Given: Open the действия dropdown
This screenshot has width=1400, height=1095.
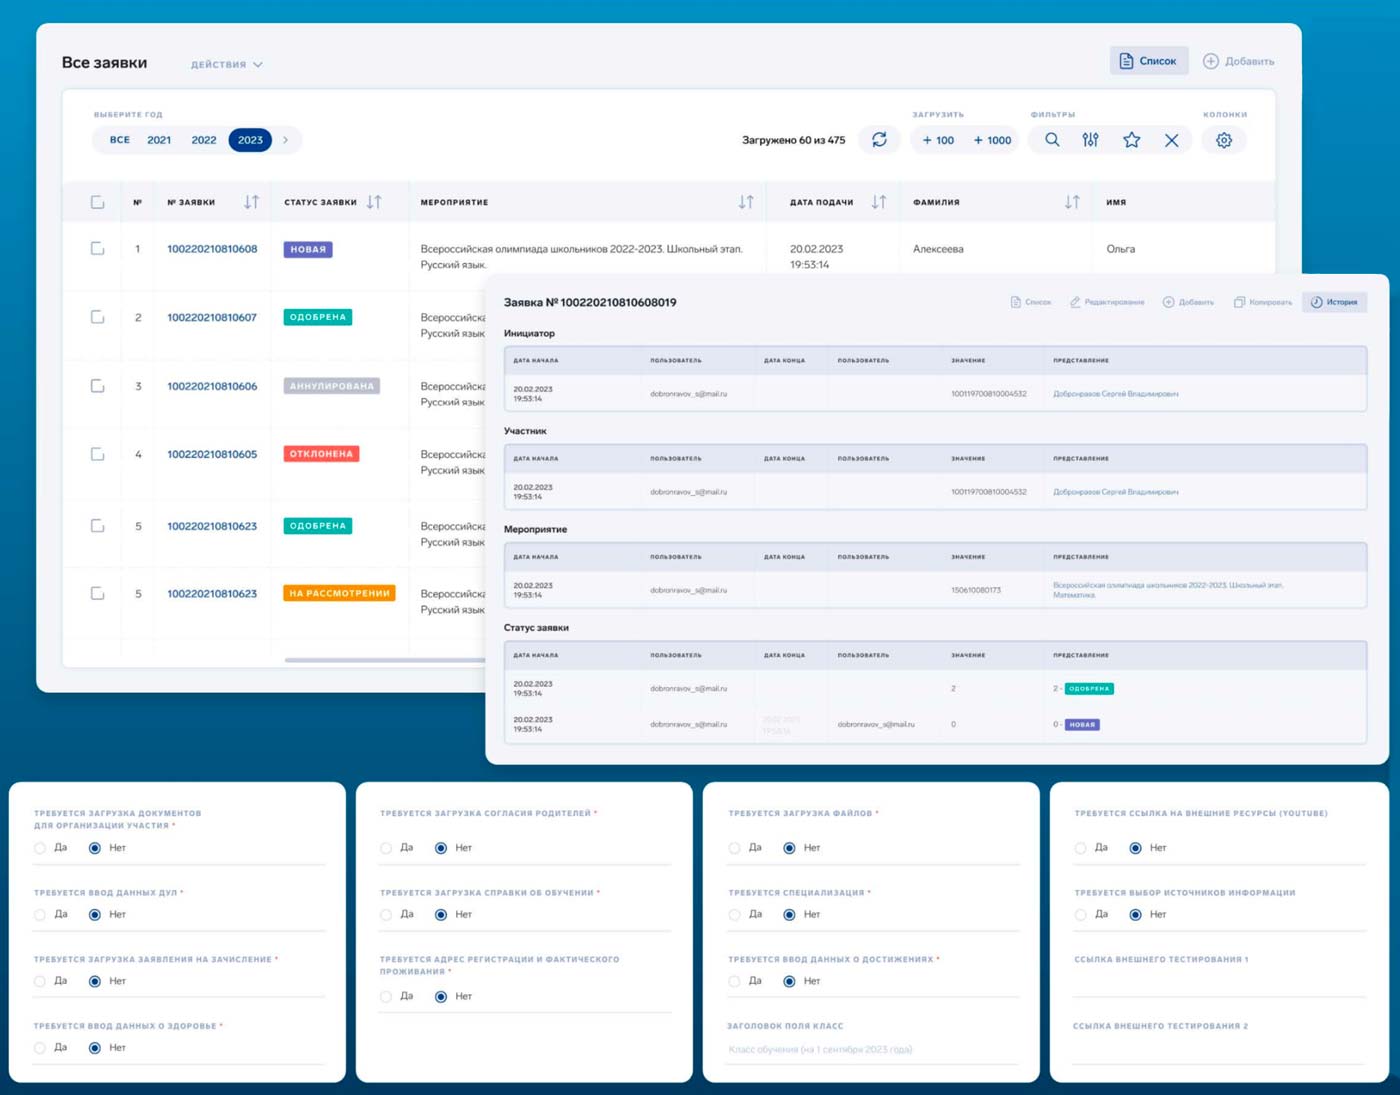Looking at the screenshot, I should click(227, 64).
